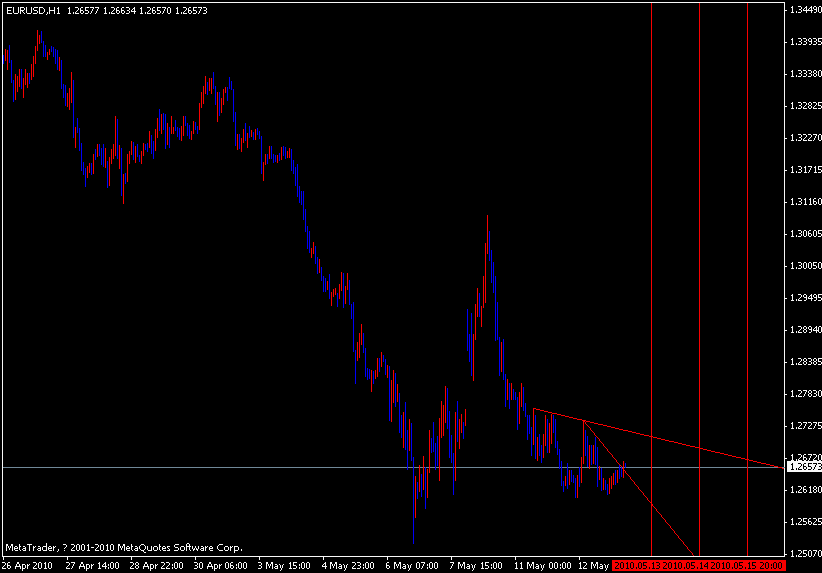This screenshot has height=573, width=822.
Task: Click price scale value 1.34490
Action: pos(805,9)
